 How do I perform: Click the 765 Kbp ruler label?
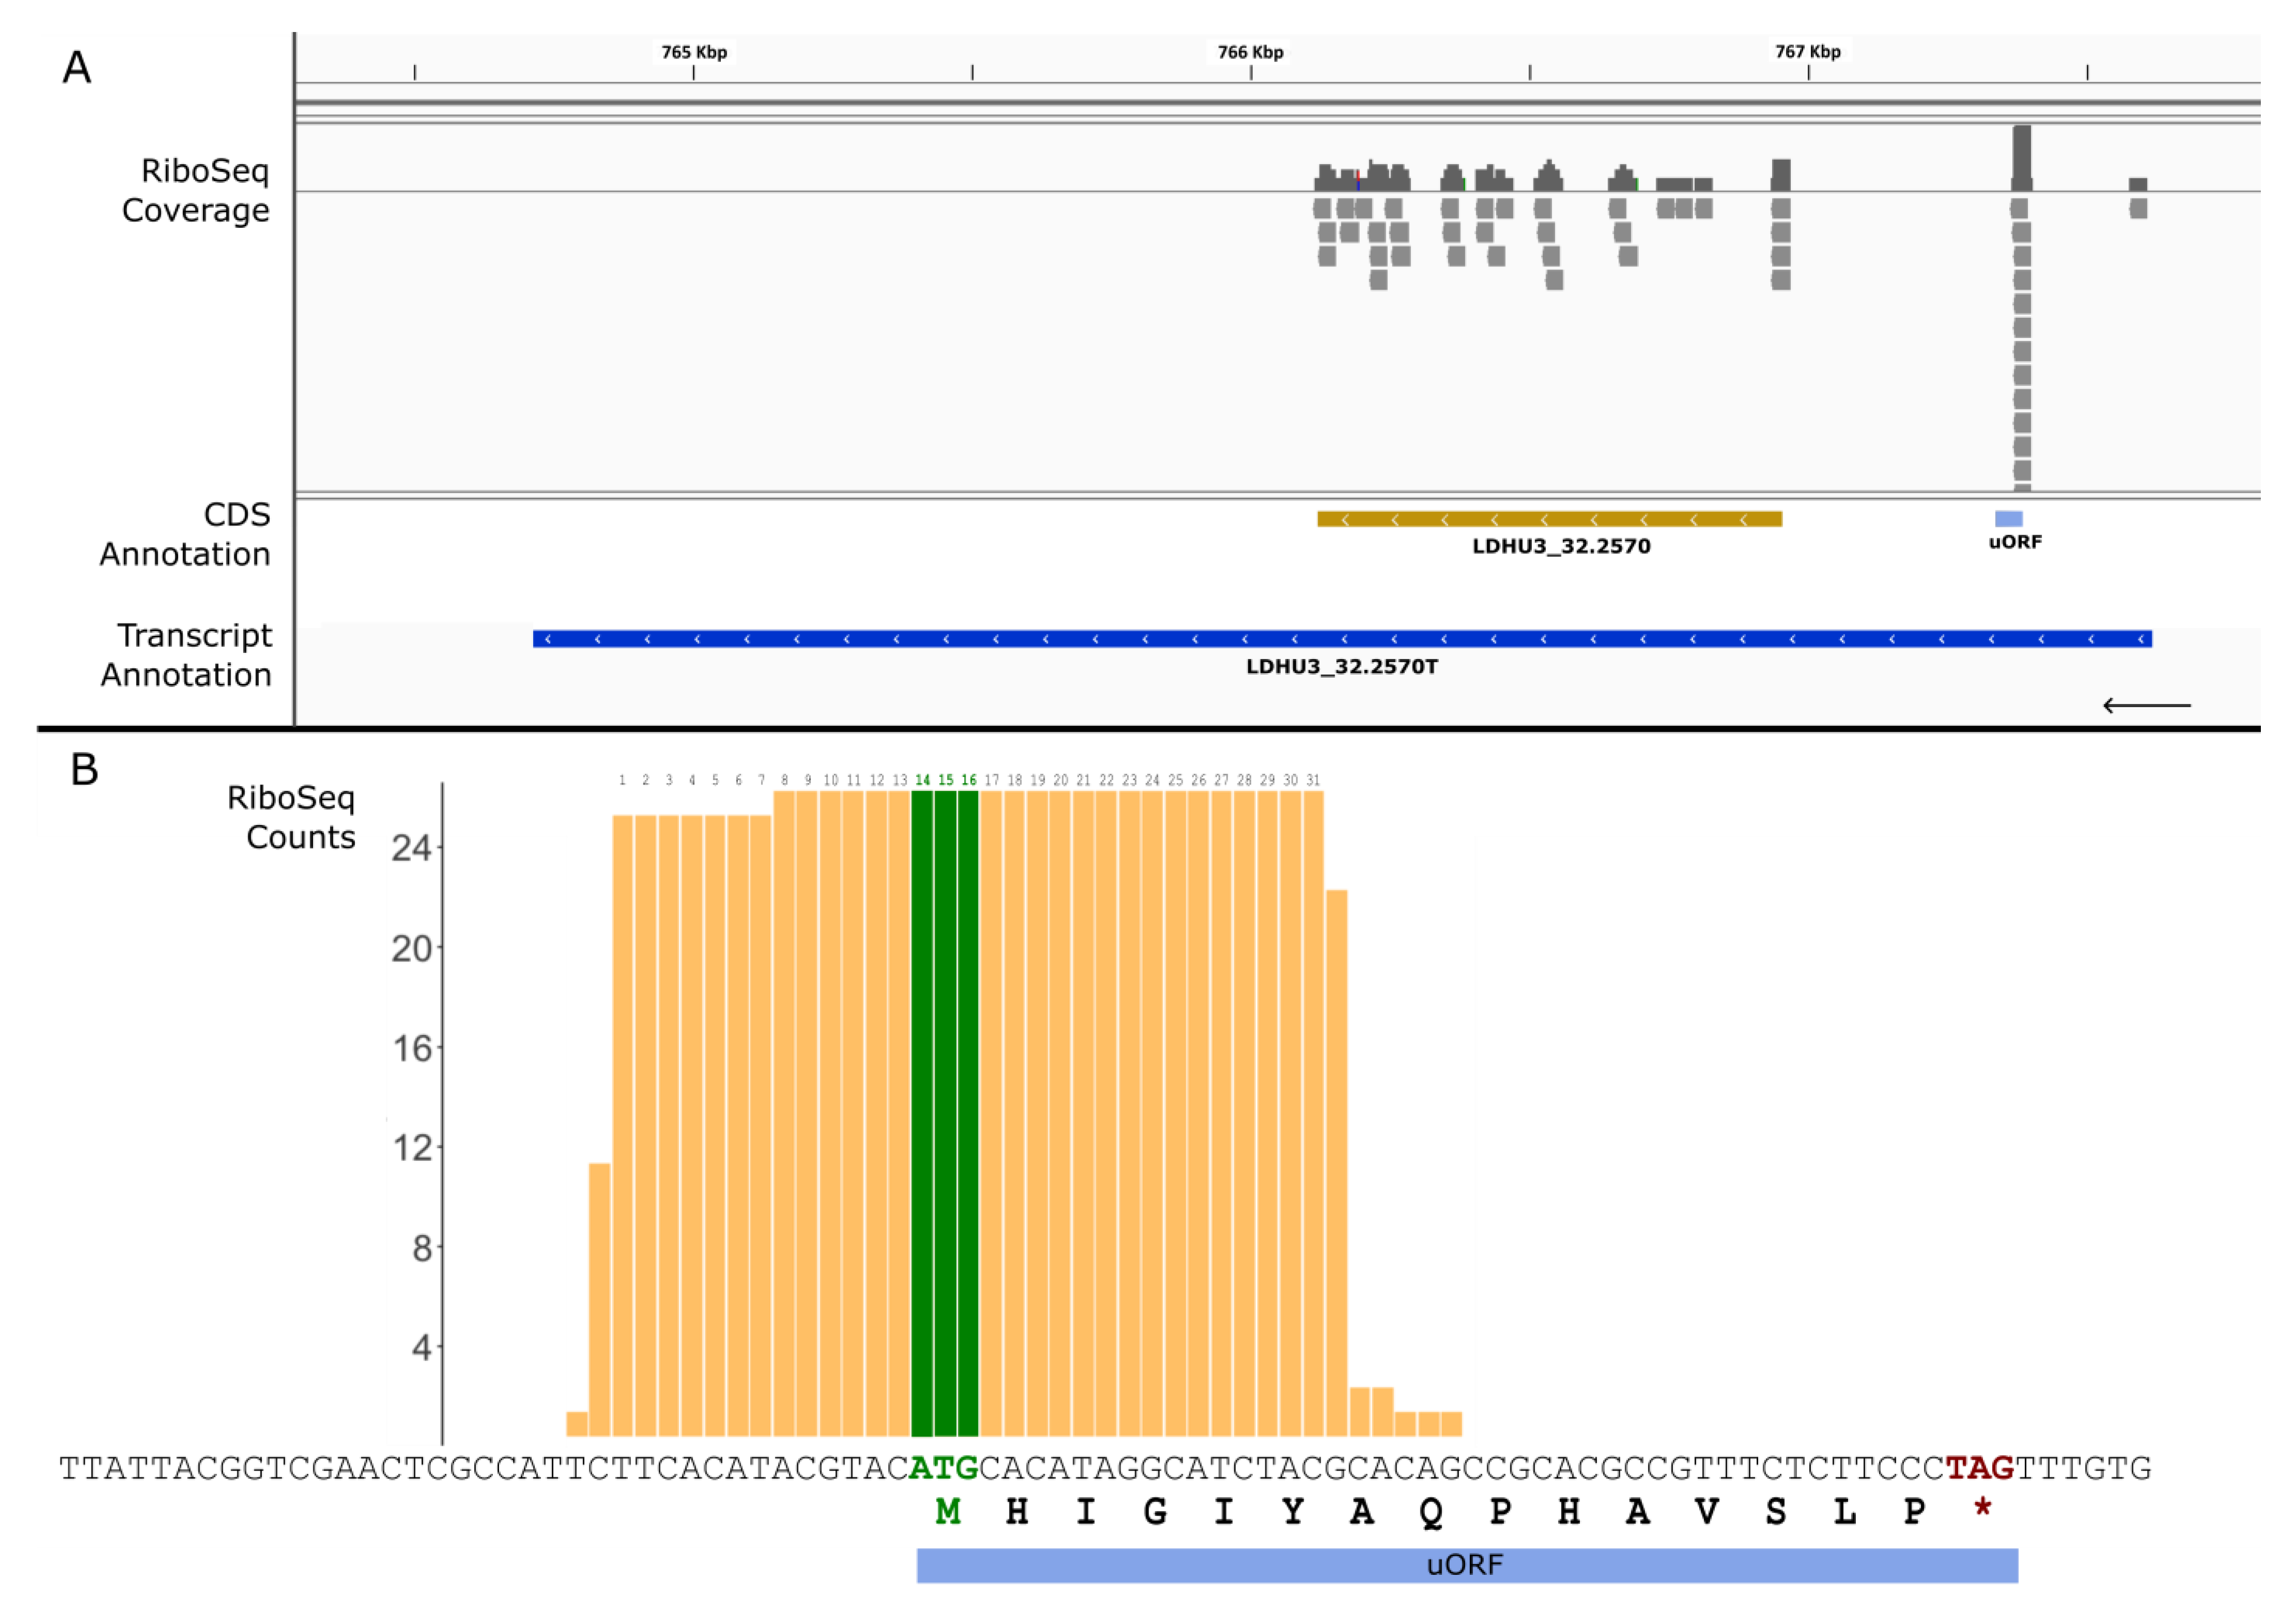click(x=694, y=52)
